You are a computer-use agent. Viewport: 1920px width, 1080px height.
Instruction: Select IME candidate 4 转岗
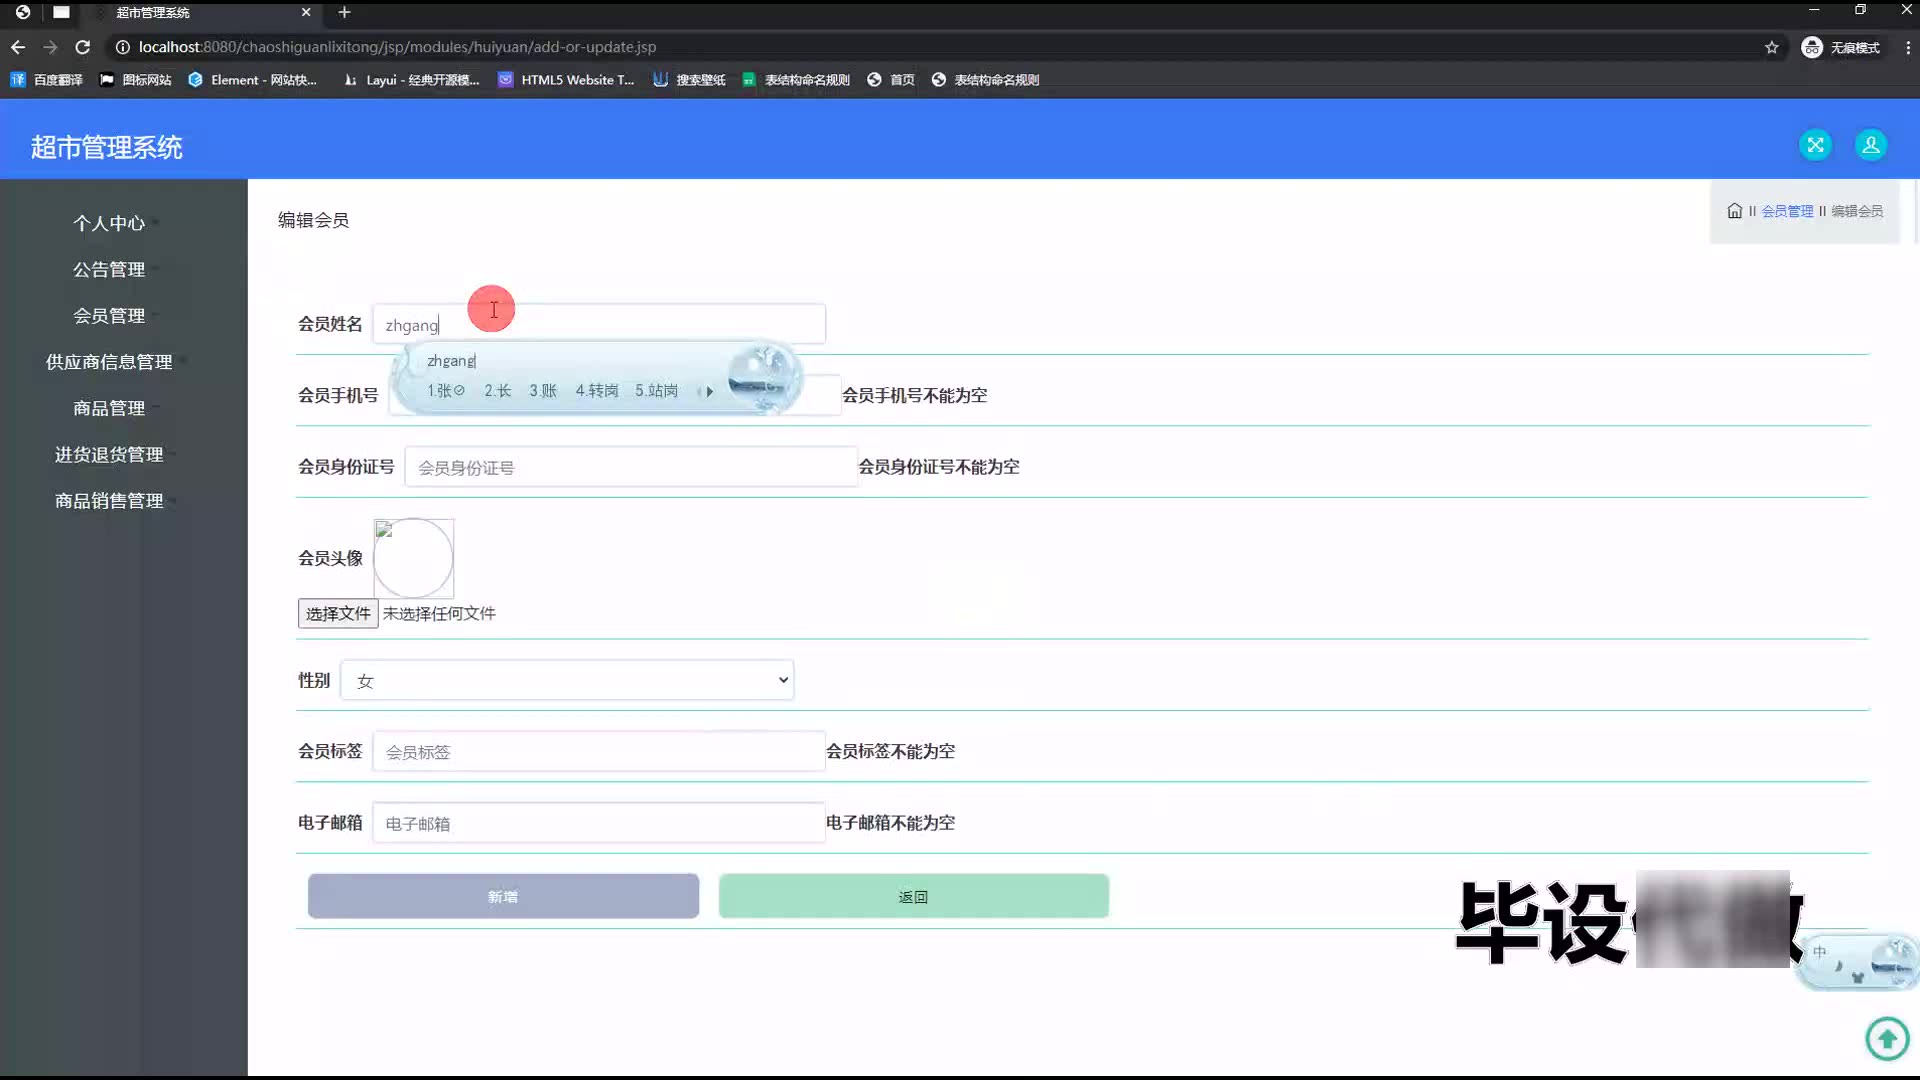[597, 391]
